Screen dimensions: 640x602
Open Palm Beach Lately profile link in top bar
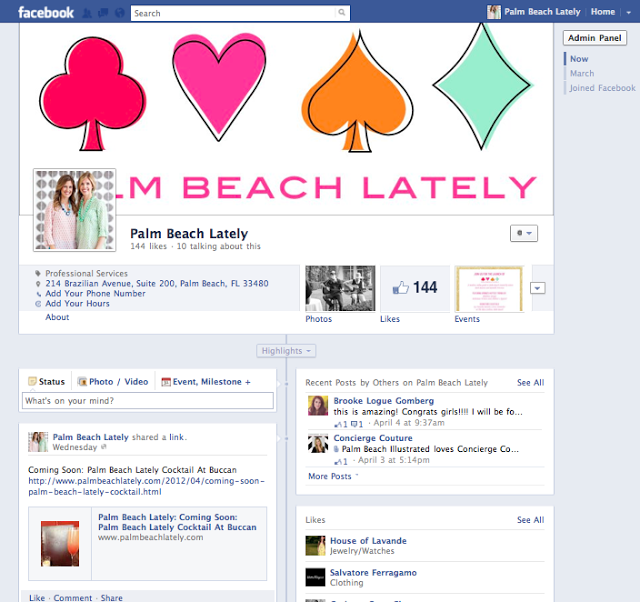pyautogui.click(x=542, y=12)
